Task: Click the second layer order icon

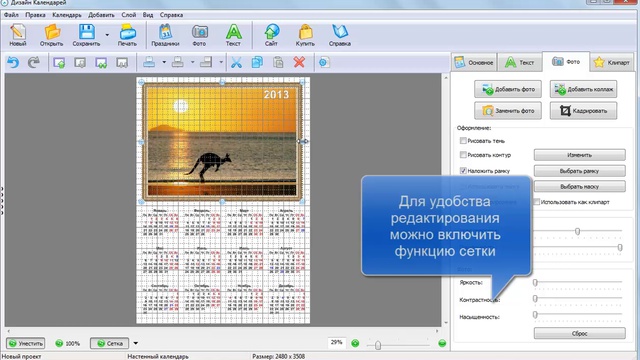Action: click(x=80, y=62)
